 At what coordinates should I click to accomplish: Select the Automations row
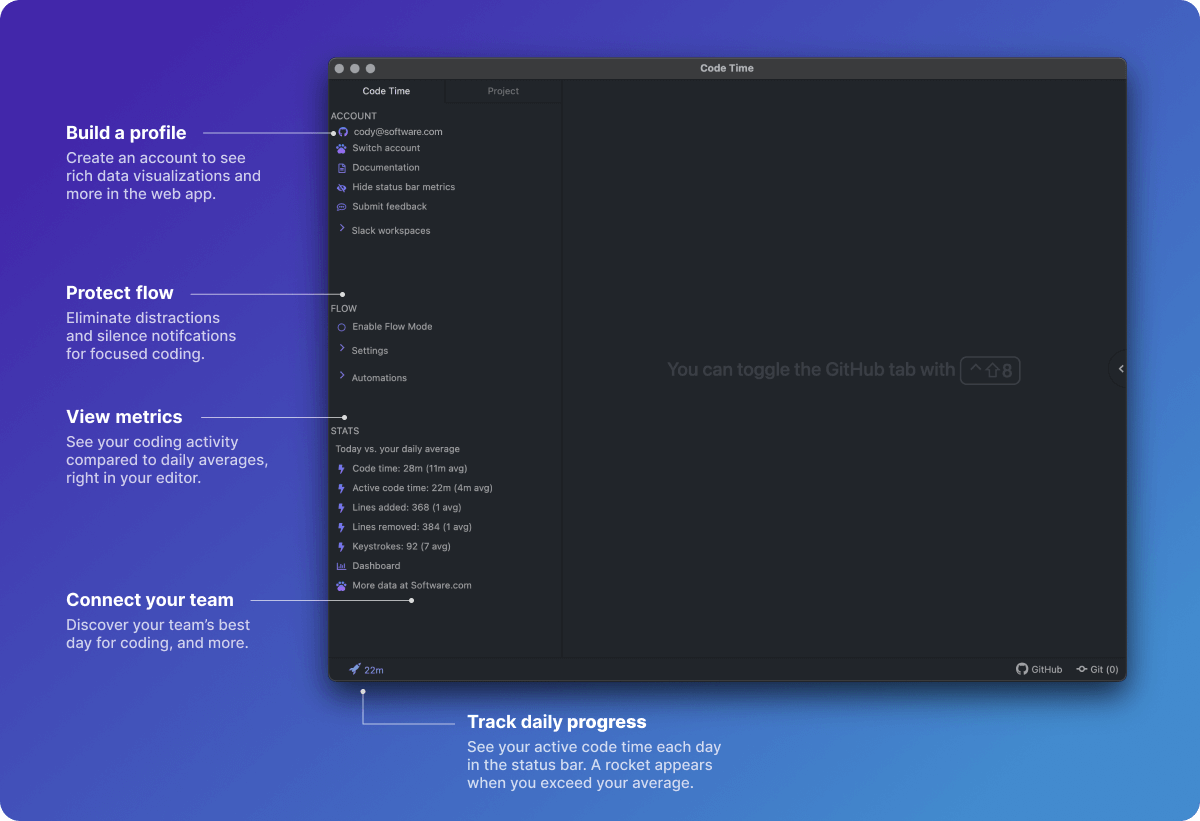pyautogui.click(x=379, y=378)
